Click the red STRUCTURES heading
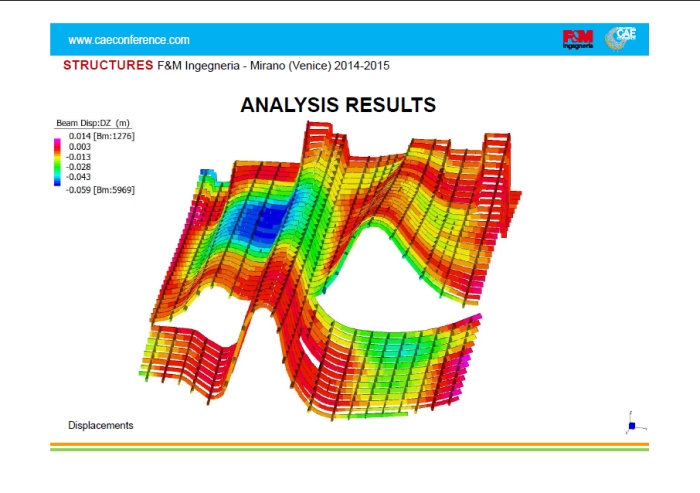The height and width of the screenshot is (493, 700). pos(108,65)
